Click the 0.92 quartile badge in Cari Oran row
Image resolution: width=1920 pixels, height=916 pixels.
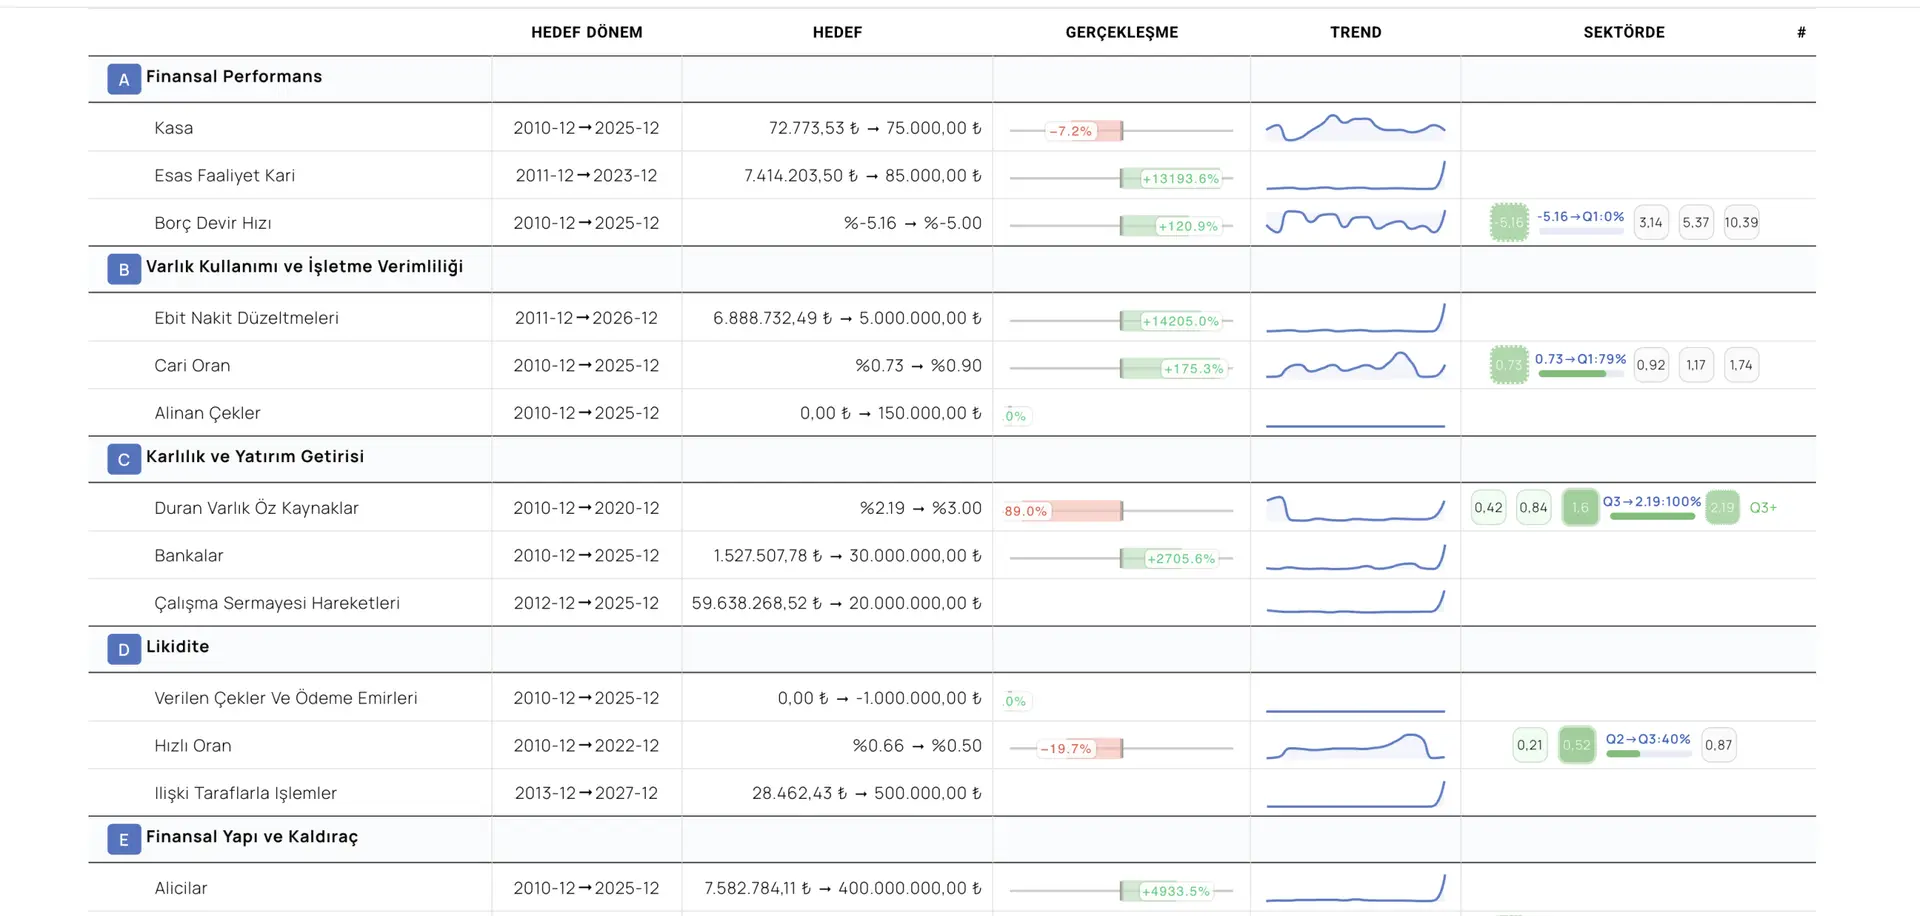pos(1651,366)
